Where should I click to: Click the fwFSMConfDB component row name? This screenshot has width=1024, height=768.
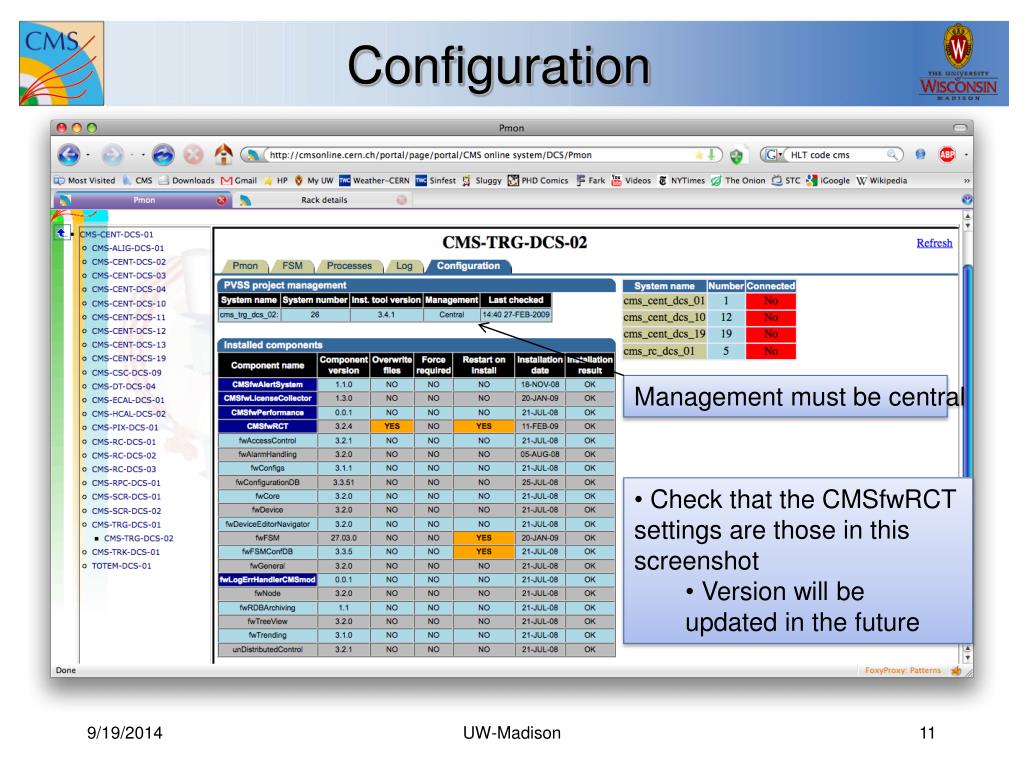(x=268, y=552)
